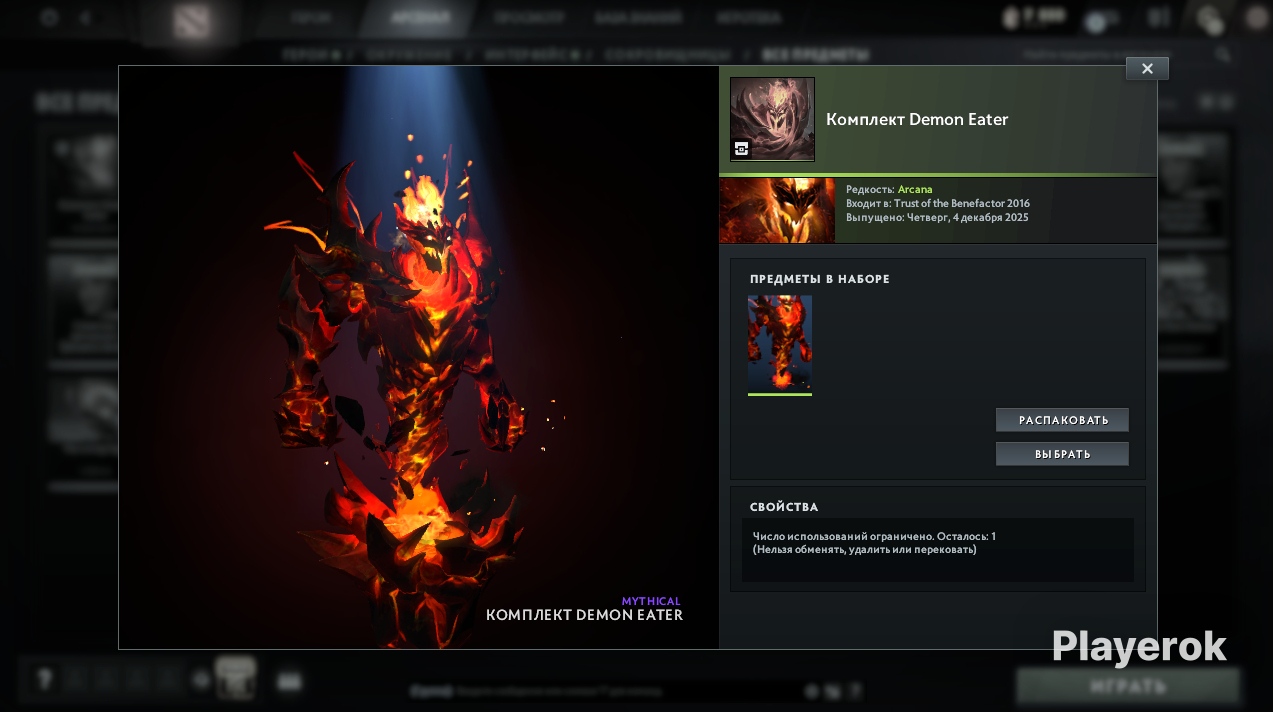Click the MYTHICAL label in the preview
The image size is (1273, 712).
[651, 601]
